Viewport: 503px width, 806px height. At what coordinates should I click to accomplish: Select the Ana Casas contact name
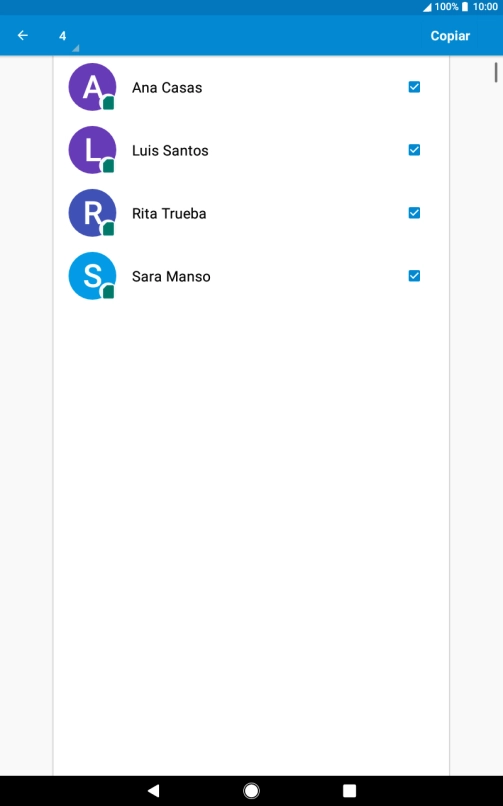pyautogui.click(x=167, y=87)
